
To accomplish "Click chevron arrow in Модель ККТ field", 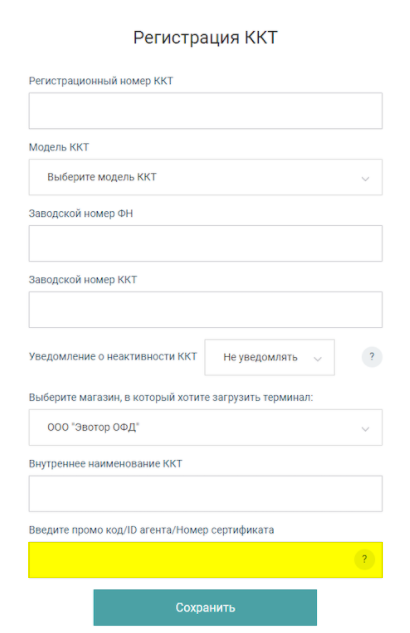I will pyautogui.click(x=365, y=178).
